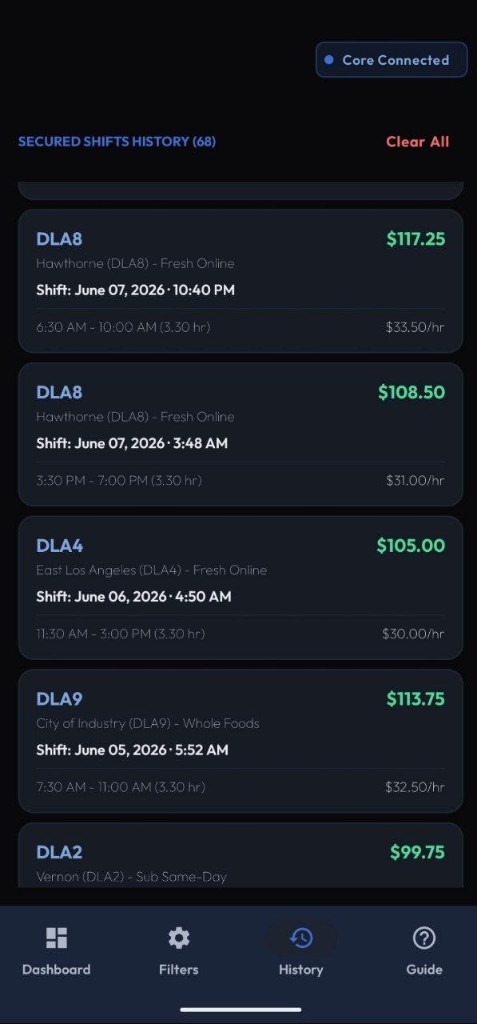
Task: Open the Guide question mark icon
Action: tap(424, 938)
